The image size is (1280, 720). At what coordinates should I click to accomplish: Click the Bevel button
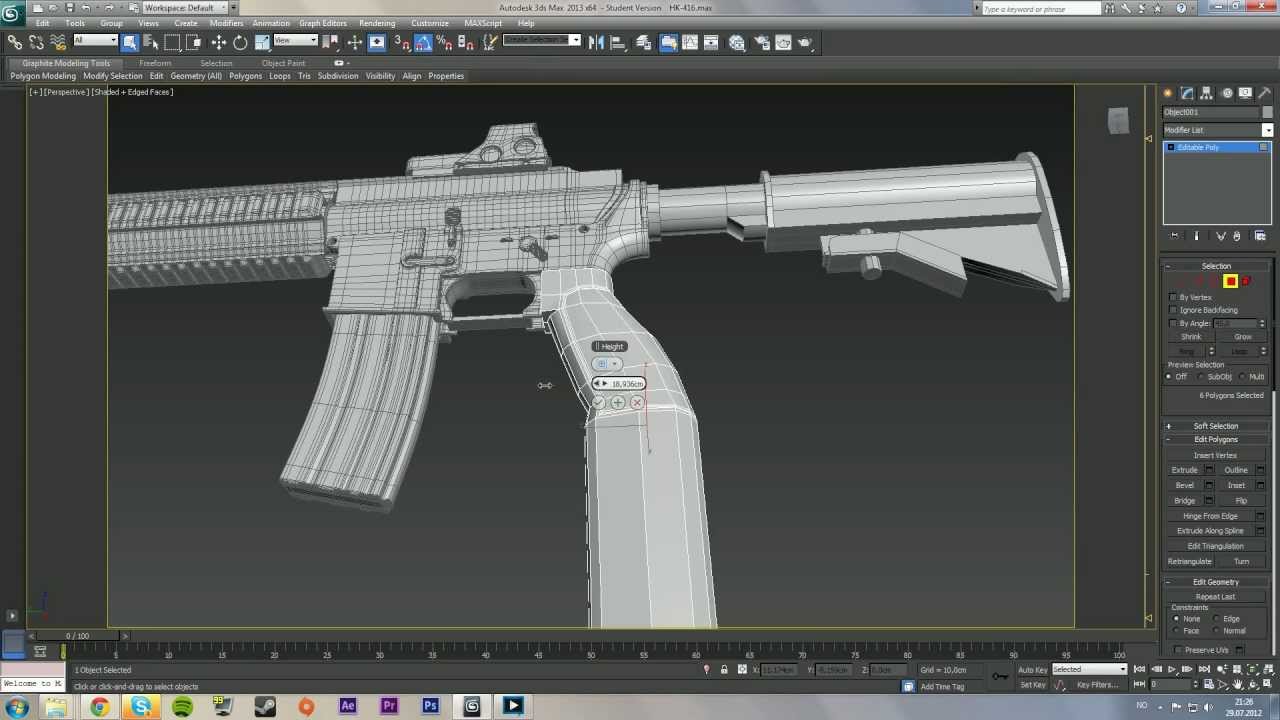1184,485
